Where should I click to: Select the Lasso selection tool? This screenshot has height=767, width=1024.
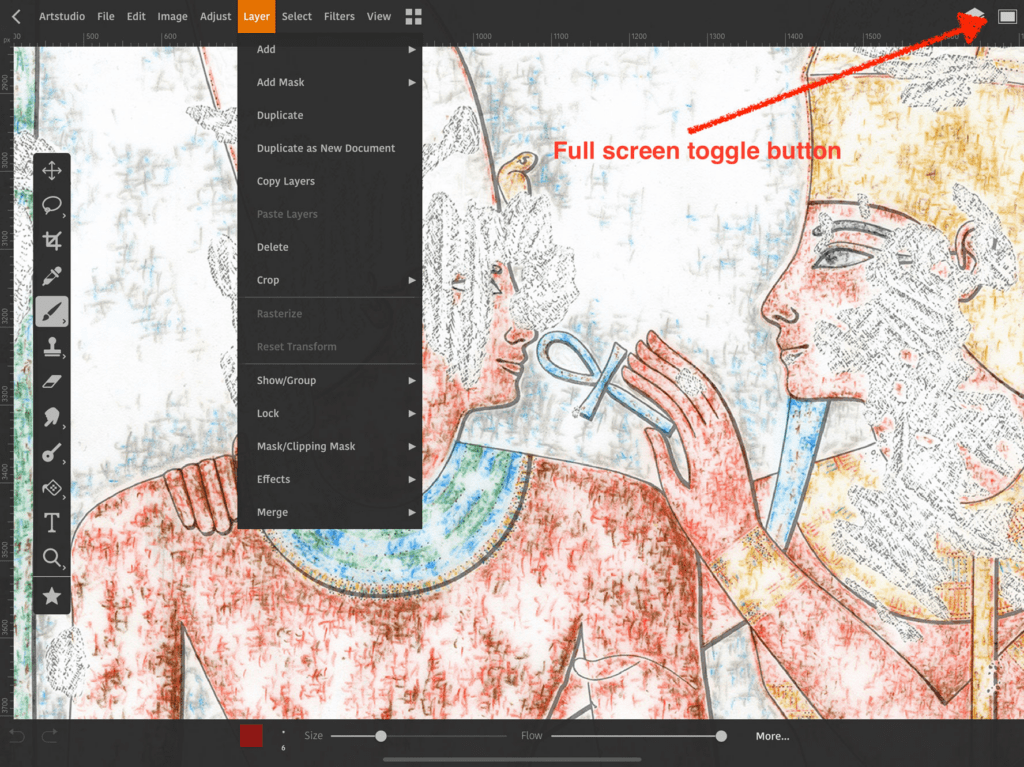click(52, 205)
